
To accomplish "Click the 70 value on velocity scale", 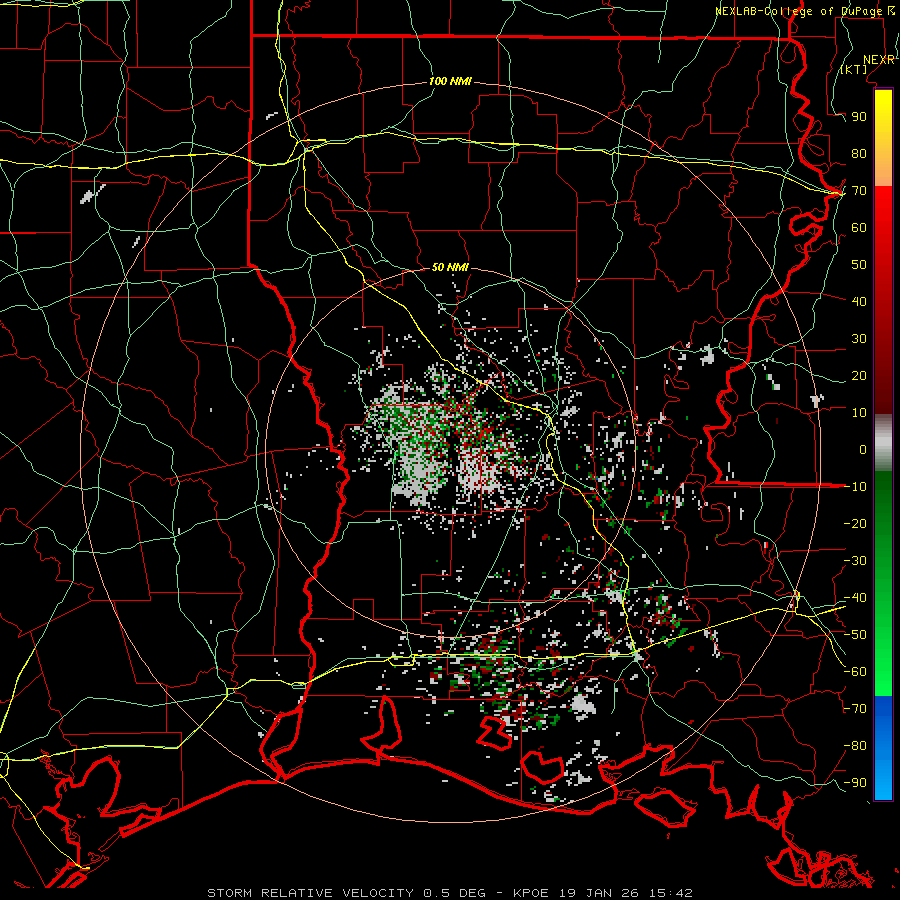I will click(859, 191).
